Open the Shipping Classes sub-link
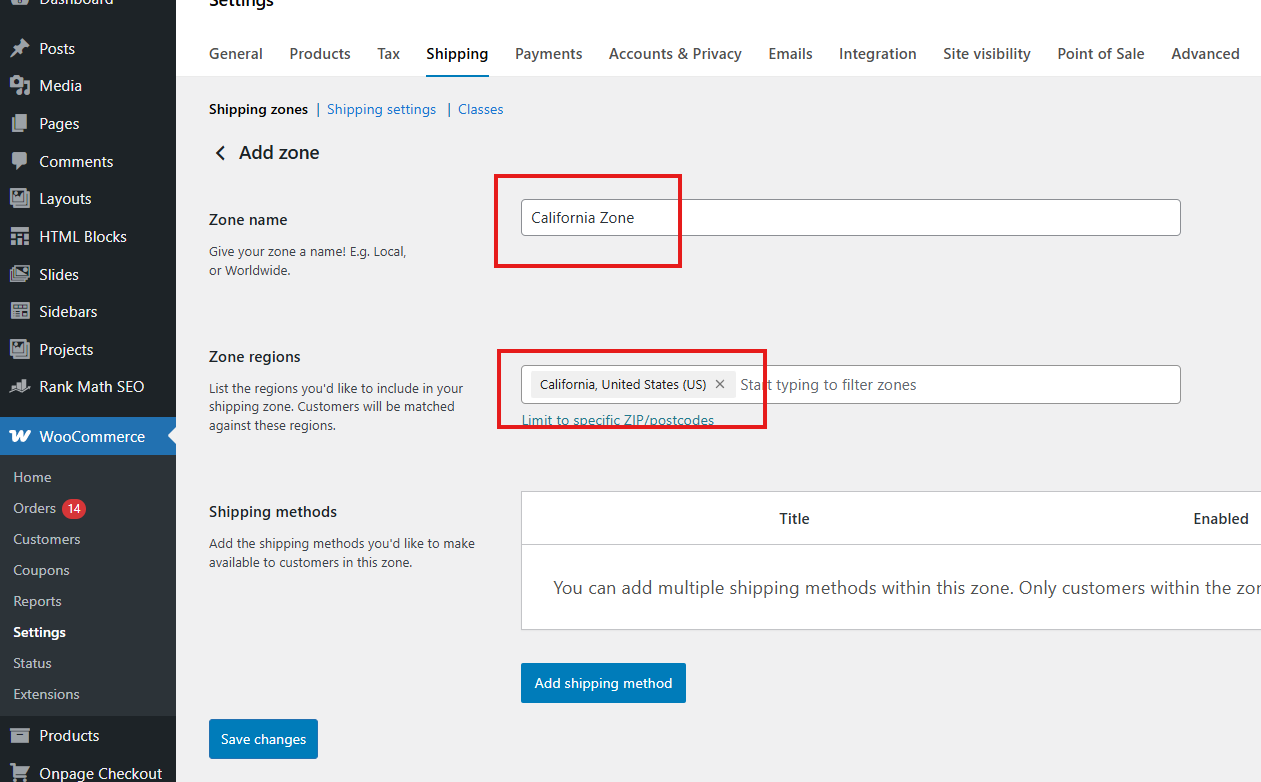This screenshot has height=782, width=1261. (480, 110)
